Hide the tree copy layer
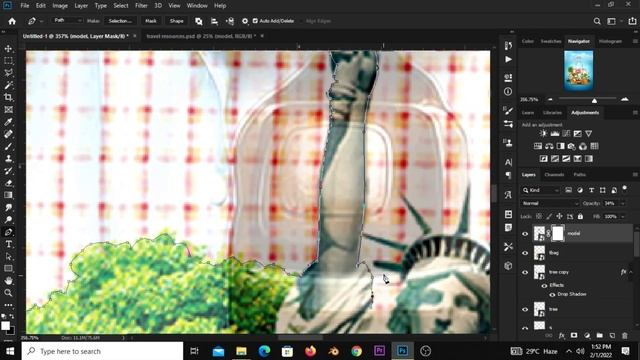Image resolution: width=640 pixels, height=360 pixels. [x=525, y=272]
